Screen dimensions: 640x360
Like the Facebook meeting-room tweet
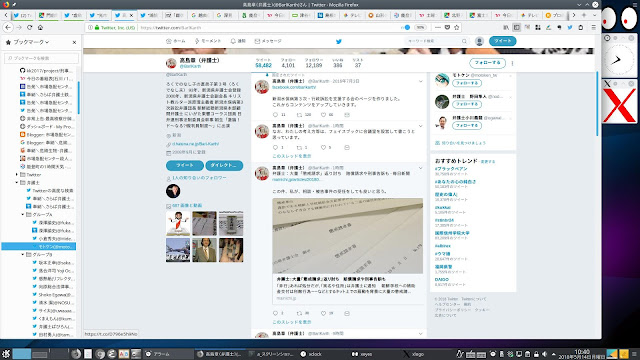tap(323, 147)
